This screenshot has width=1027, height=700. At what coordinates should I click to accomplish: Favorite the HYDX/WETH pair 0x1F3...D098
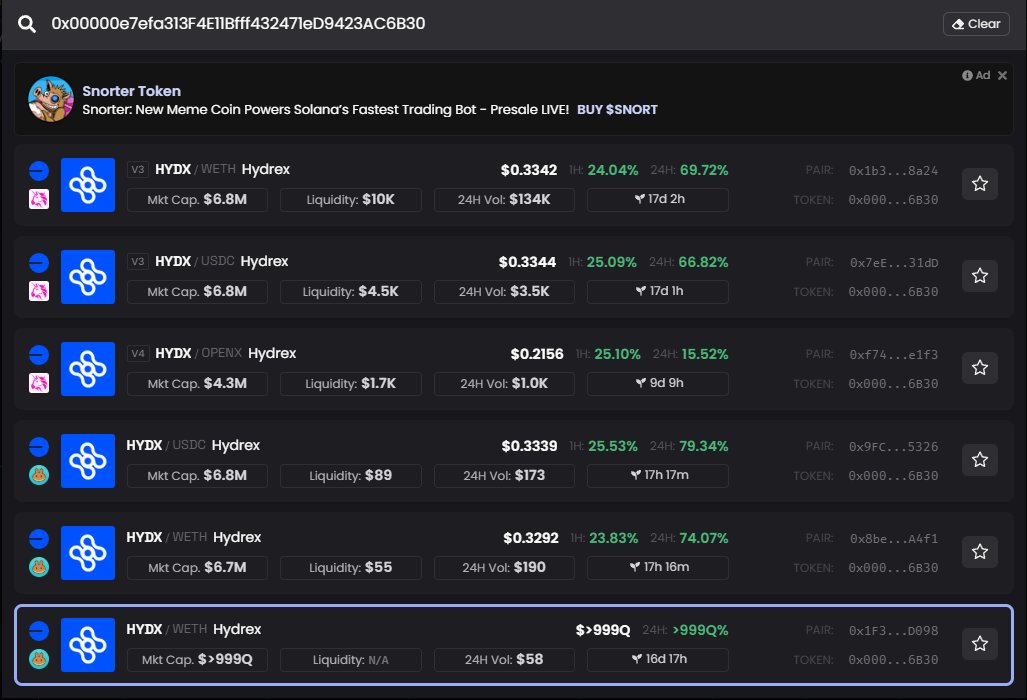click(x=980, y=644)
